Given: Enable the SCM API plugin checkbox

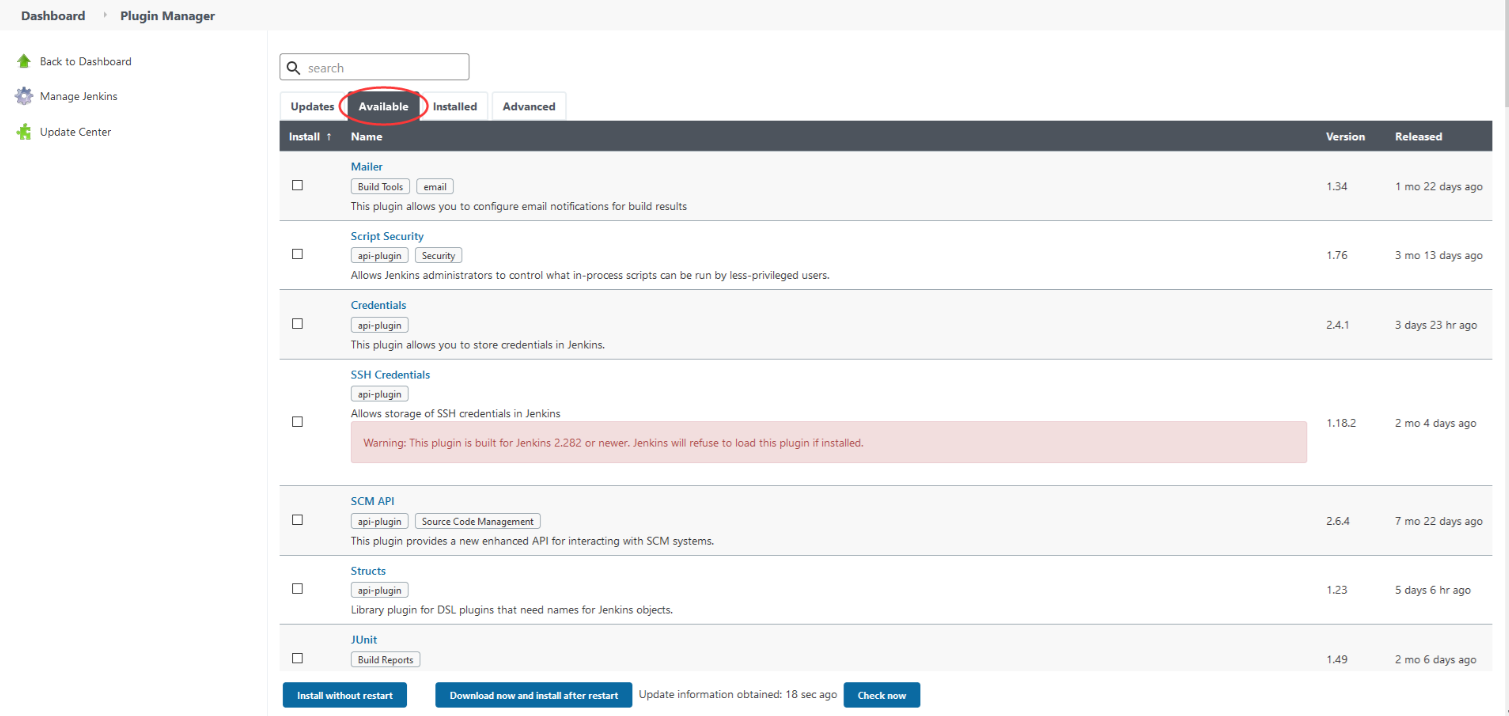Looking at the screenshot, I should coord(297,520).
